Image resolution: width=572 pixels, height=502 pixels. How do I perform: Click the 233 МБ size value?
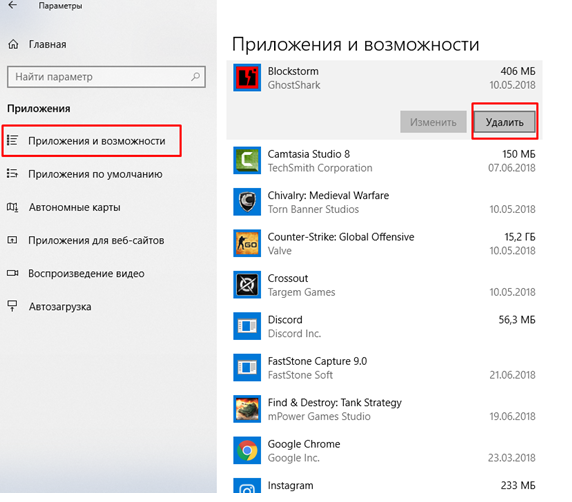(518, 486)
